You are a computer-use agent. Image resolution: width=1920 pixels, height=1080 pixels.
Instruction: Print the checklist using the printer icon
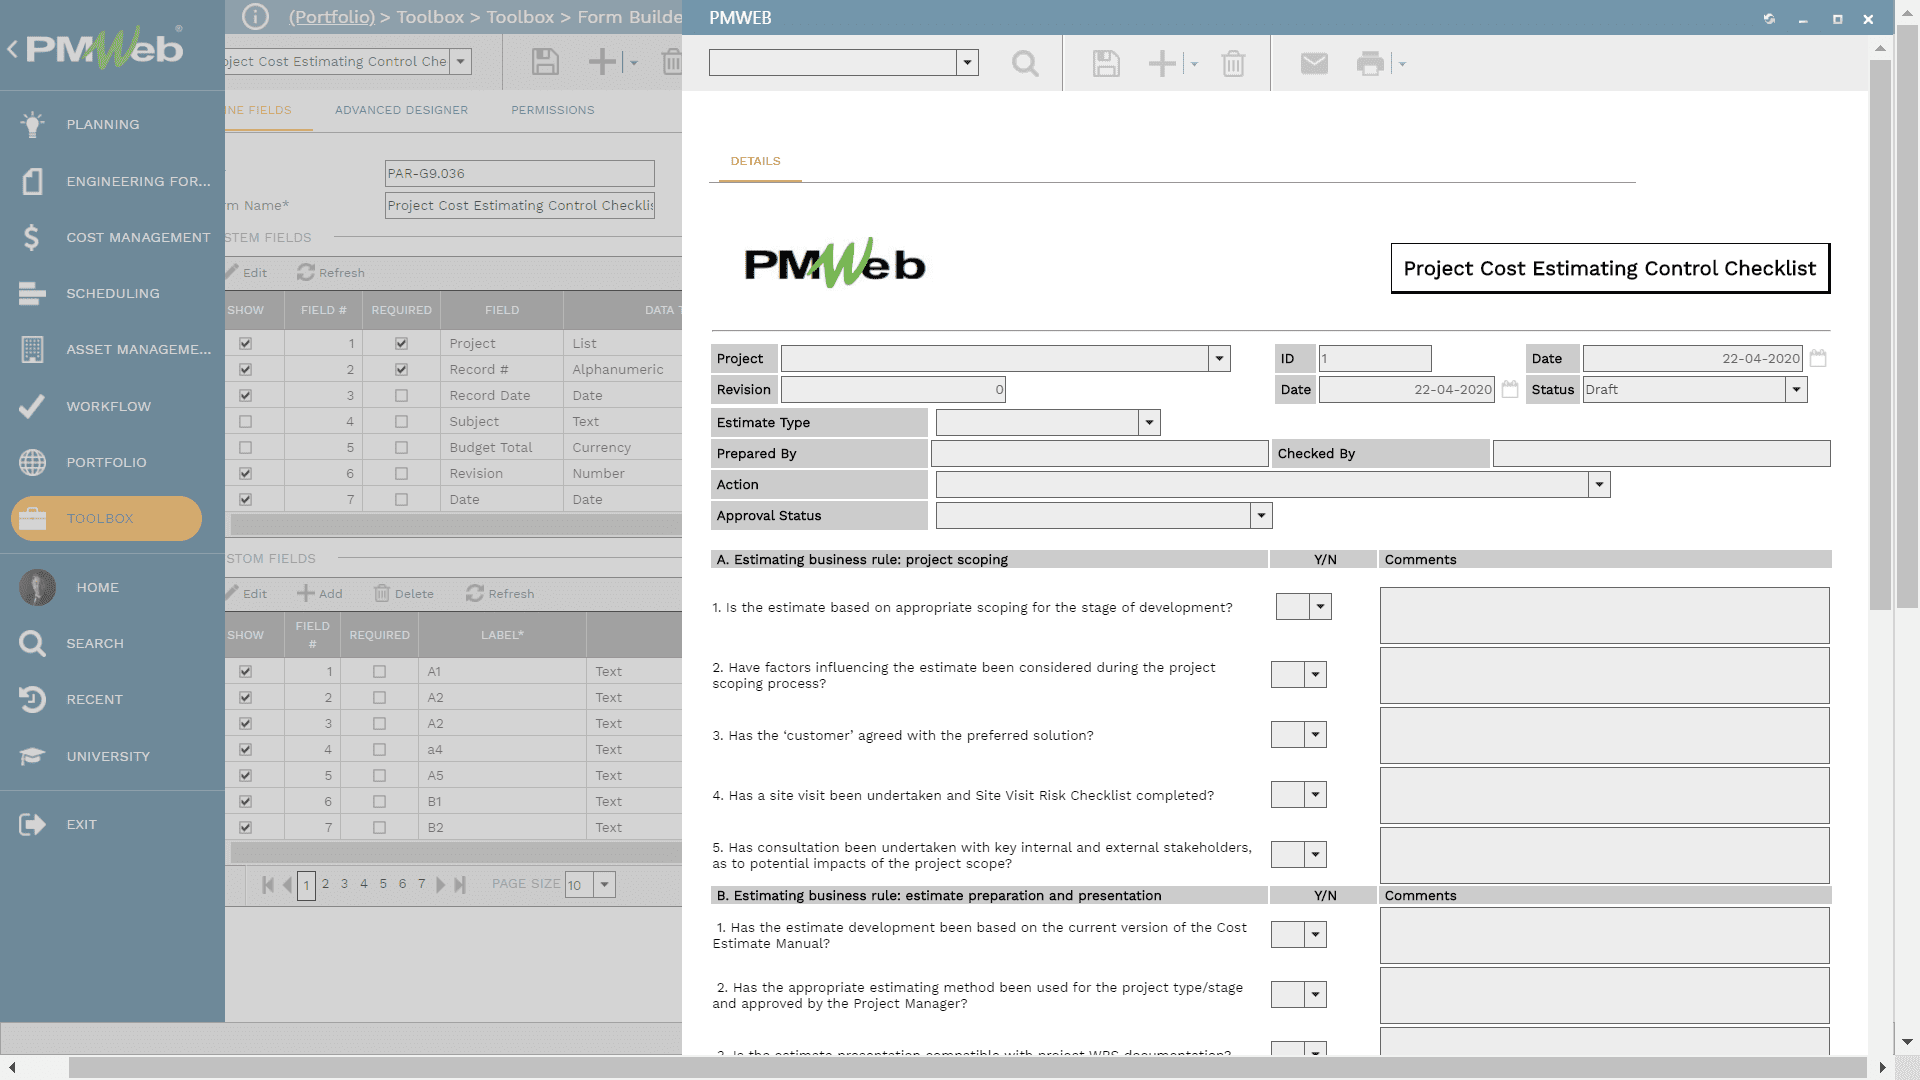[x=1371, y=63]
